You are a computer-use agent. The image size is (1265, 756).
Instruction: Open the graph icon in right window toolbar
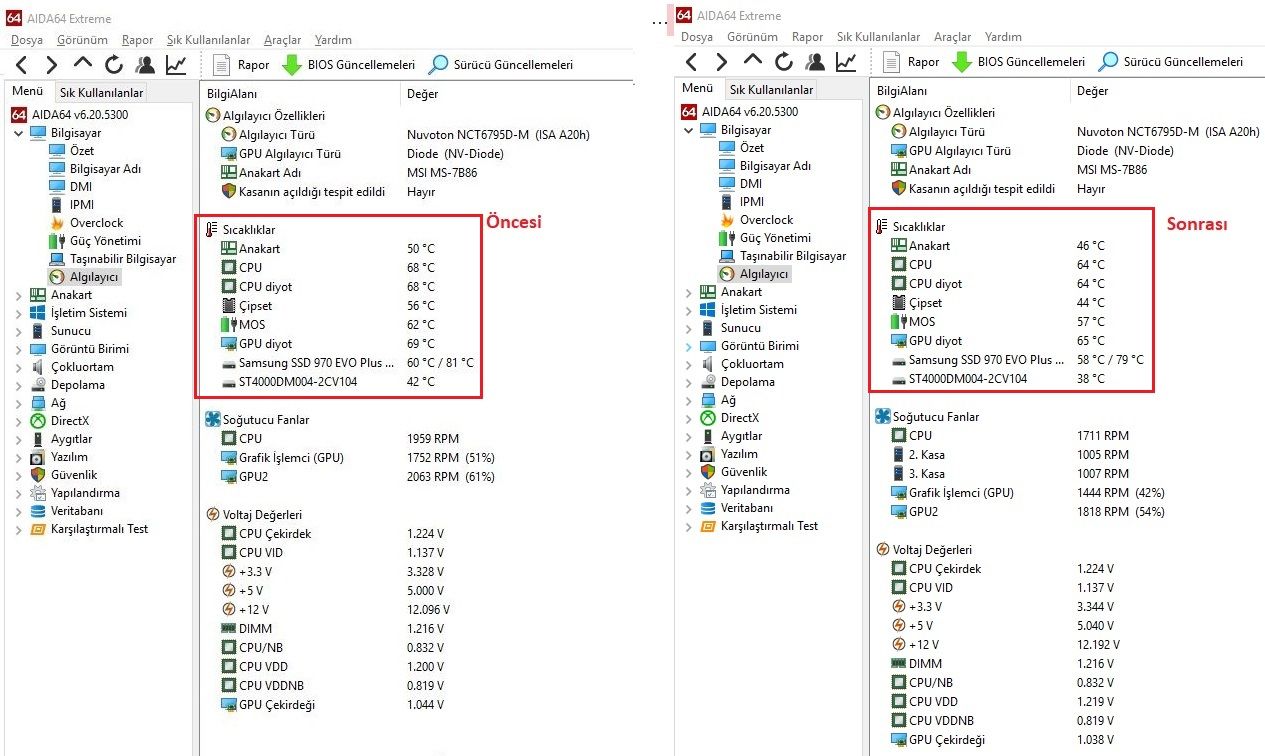[846, 62]
